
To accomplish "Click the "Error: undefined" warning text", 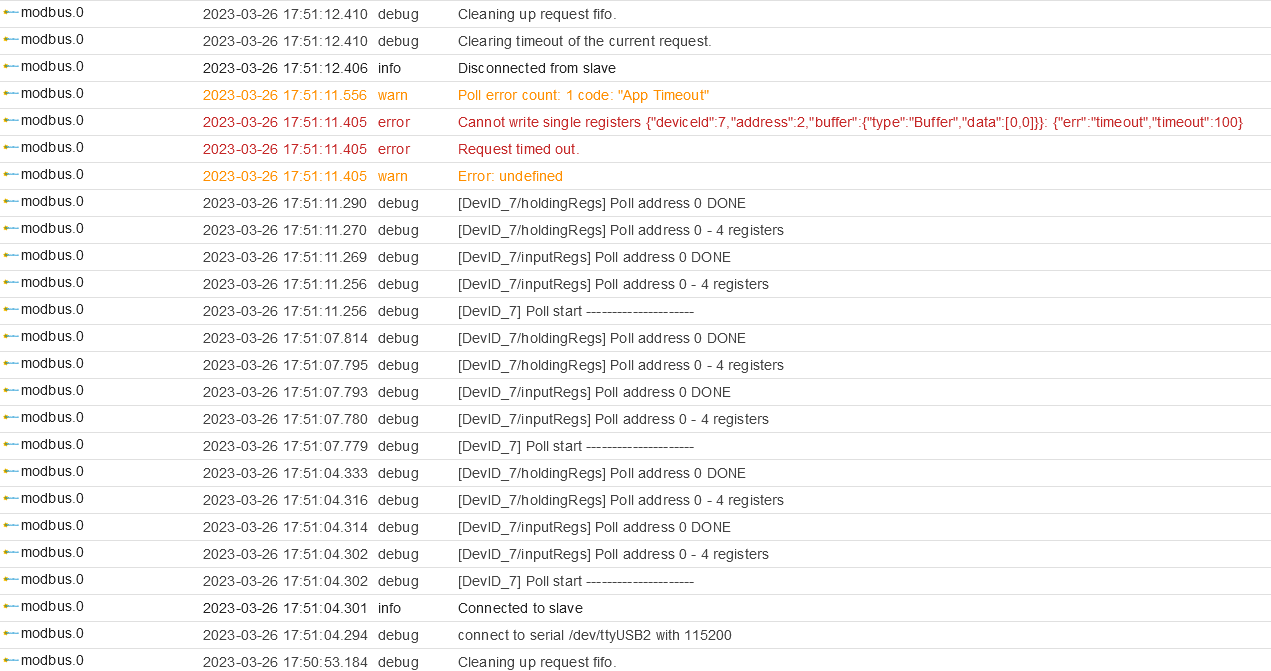I will click(510, 176).
